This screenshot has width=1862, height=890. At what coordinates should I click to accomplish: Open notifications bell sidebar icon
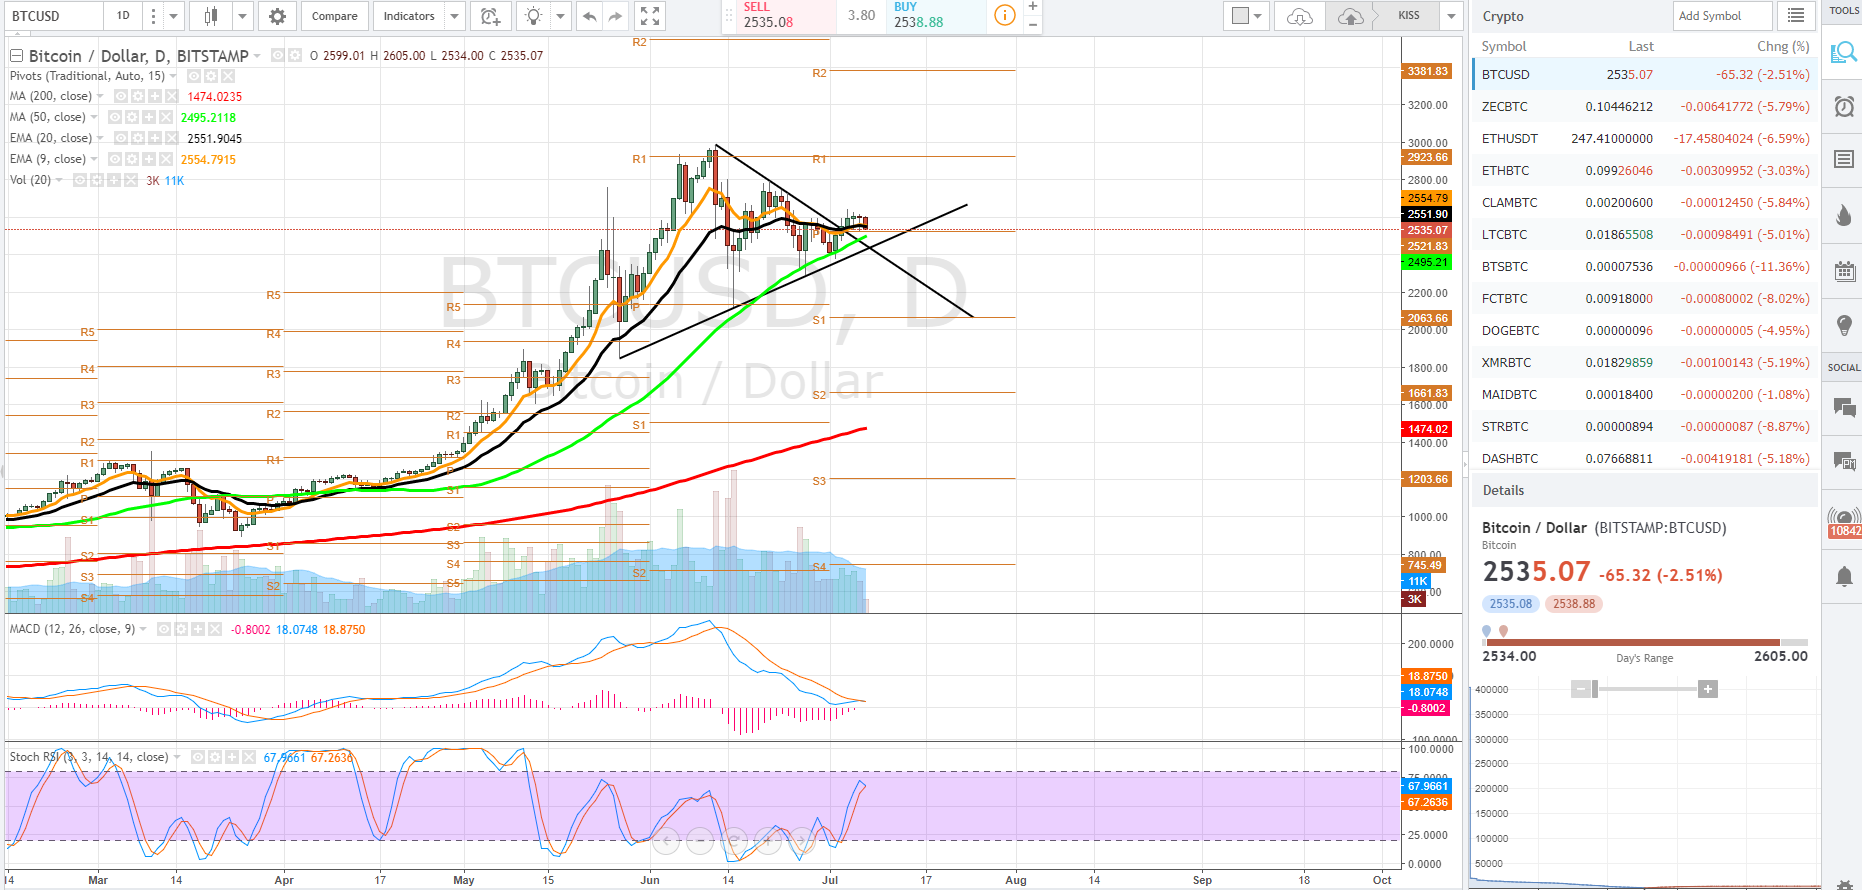pos(1844,576)
